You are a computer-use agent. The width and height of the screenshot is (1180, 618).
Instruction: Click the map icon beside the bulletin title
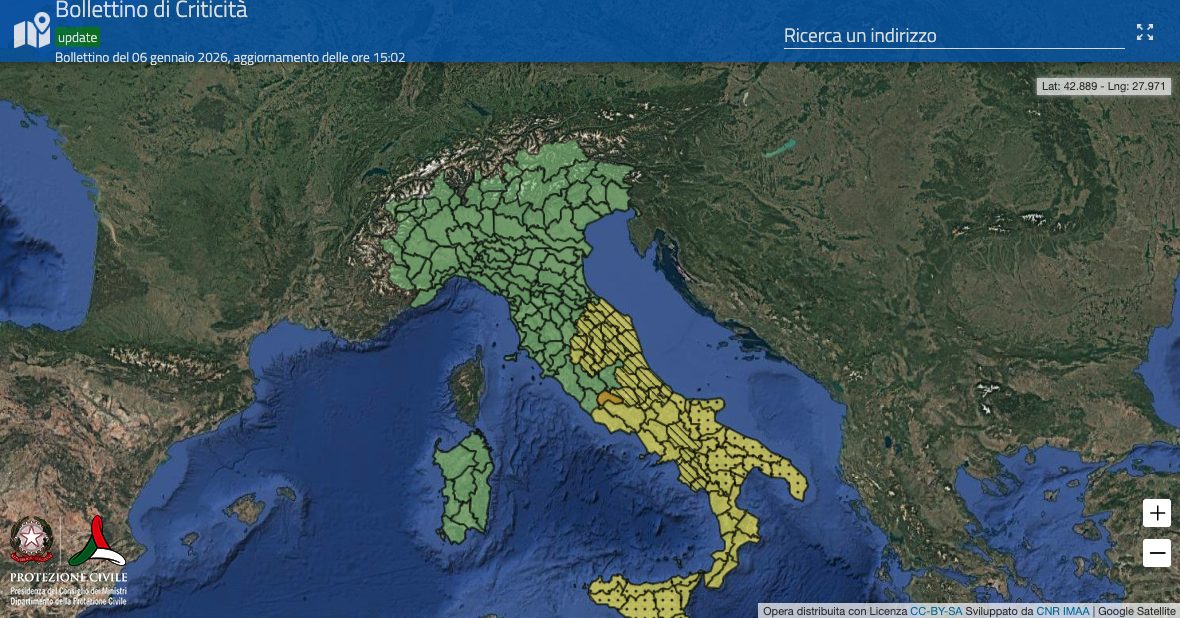tap(32, 30)
